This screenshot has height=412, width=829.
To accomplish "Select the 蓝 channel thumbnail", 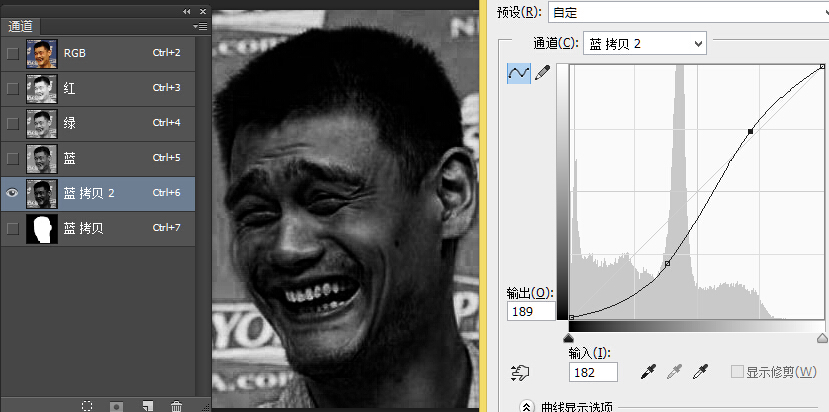I will (42, 158).
